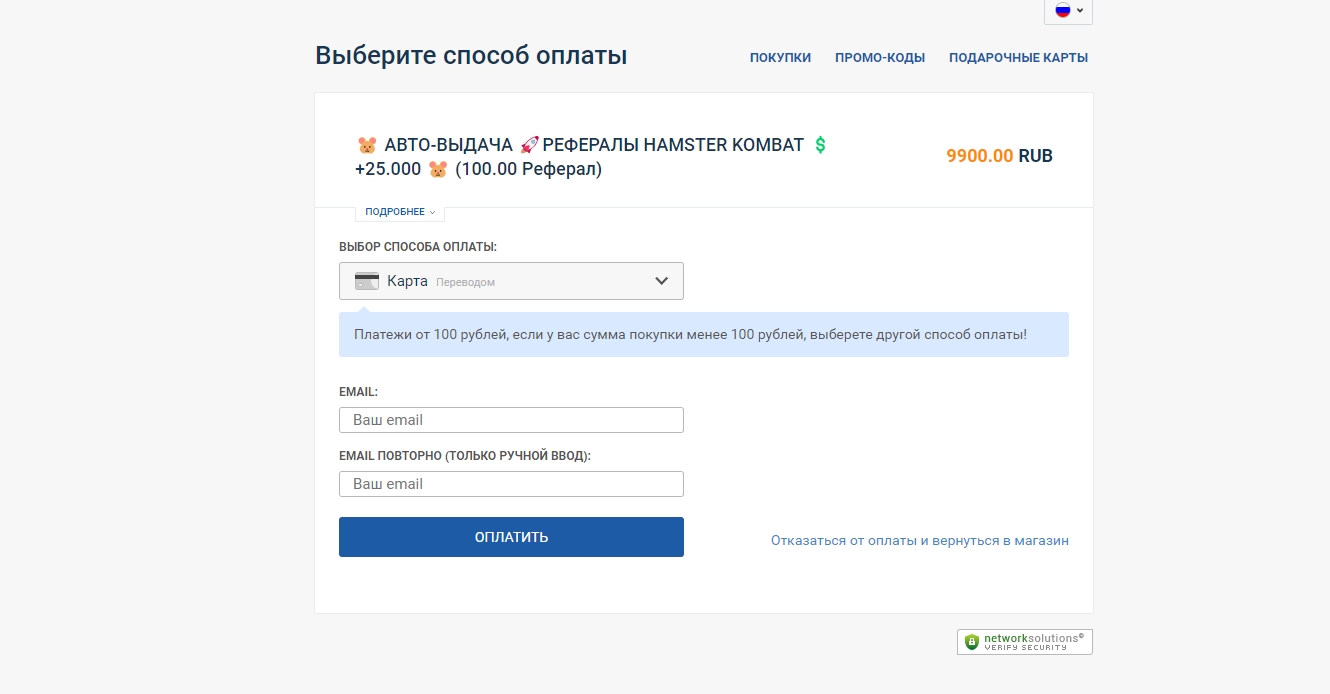This screenshot has height=694, width=1330.
Task: Click the hamster emoji after +25.000
Action: click(x=438, y=169)
